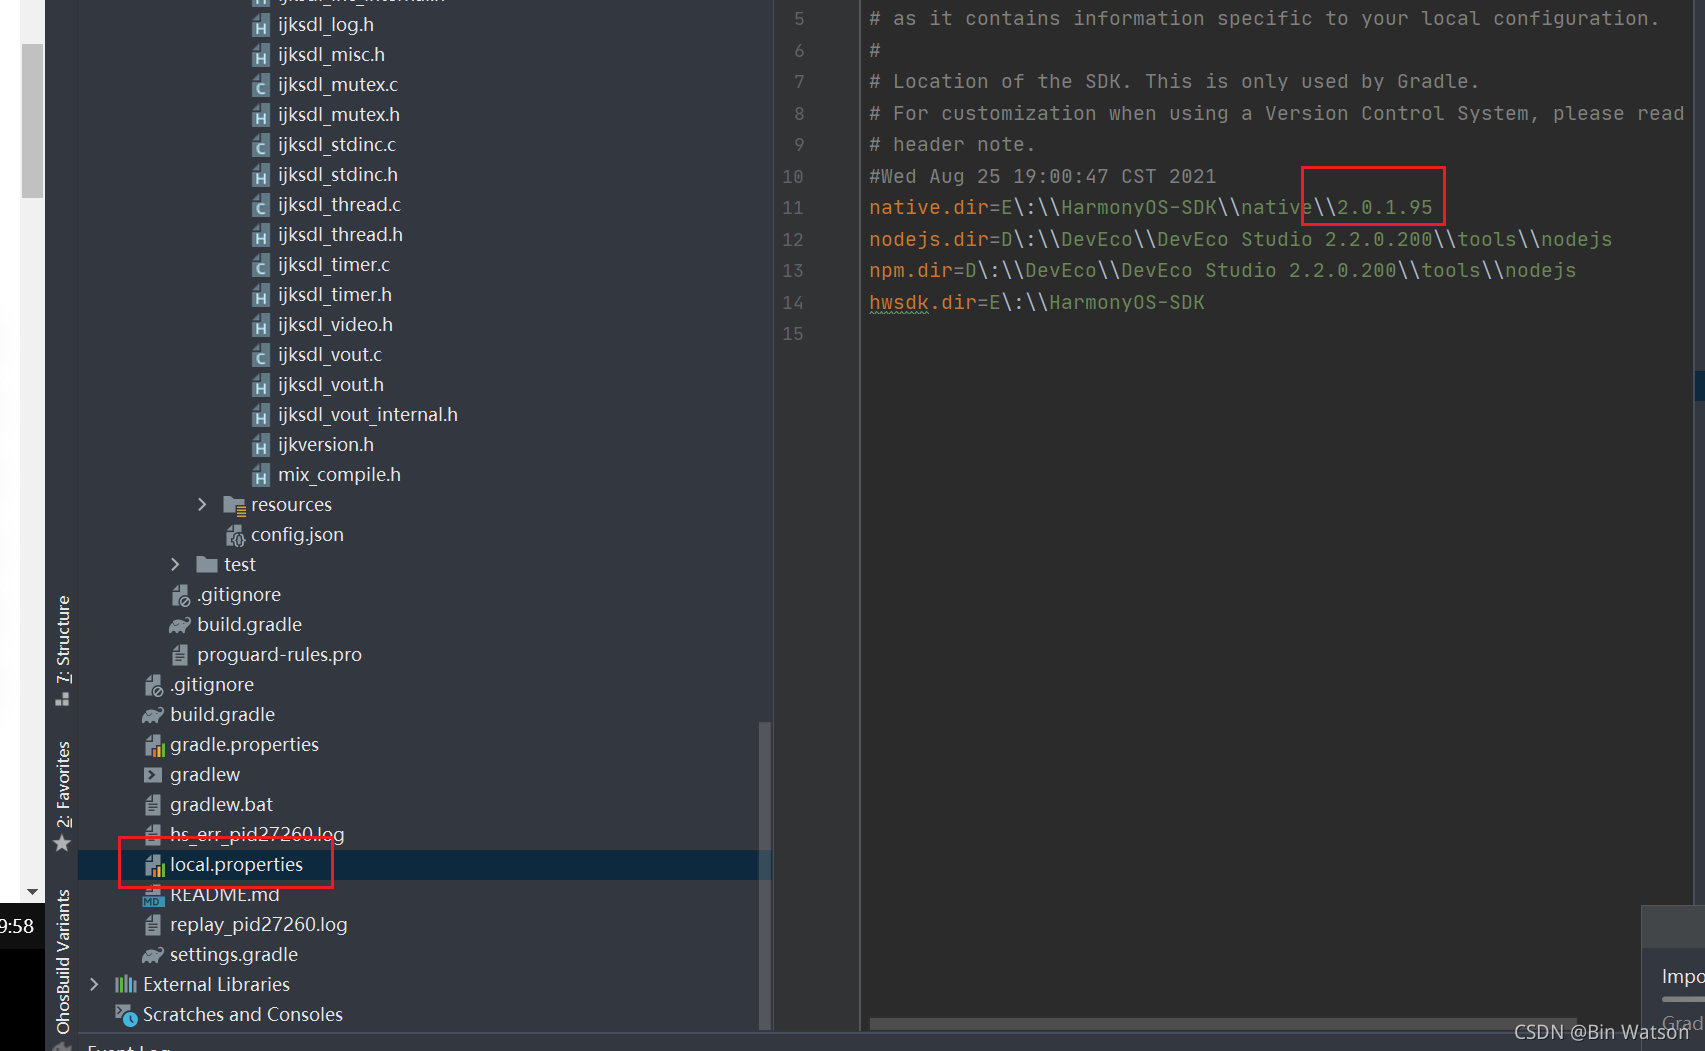The height and width of the screenshot is (1051, 1705).
Task: Click the test folder icon
Action: click(207, 565)
